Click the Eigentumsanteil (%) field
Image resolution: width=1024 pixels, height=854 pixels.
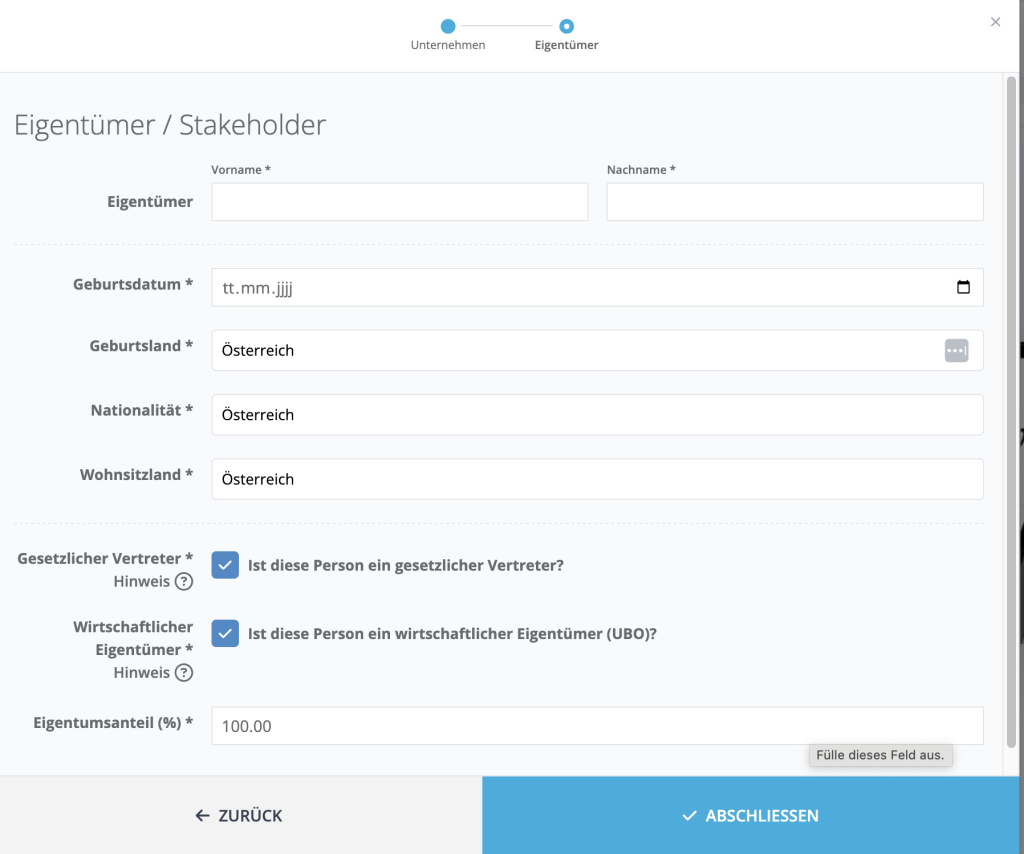tap(597, 725)
